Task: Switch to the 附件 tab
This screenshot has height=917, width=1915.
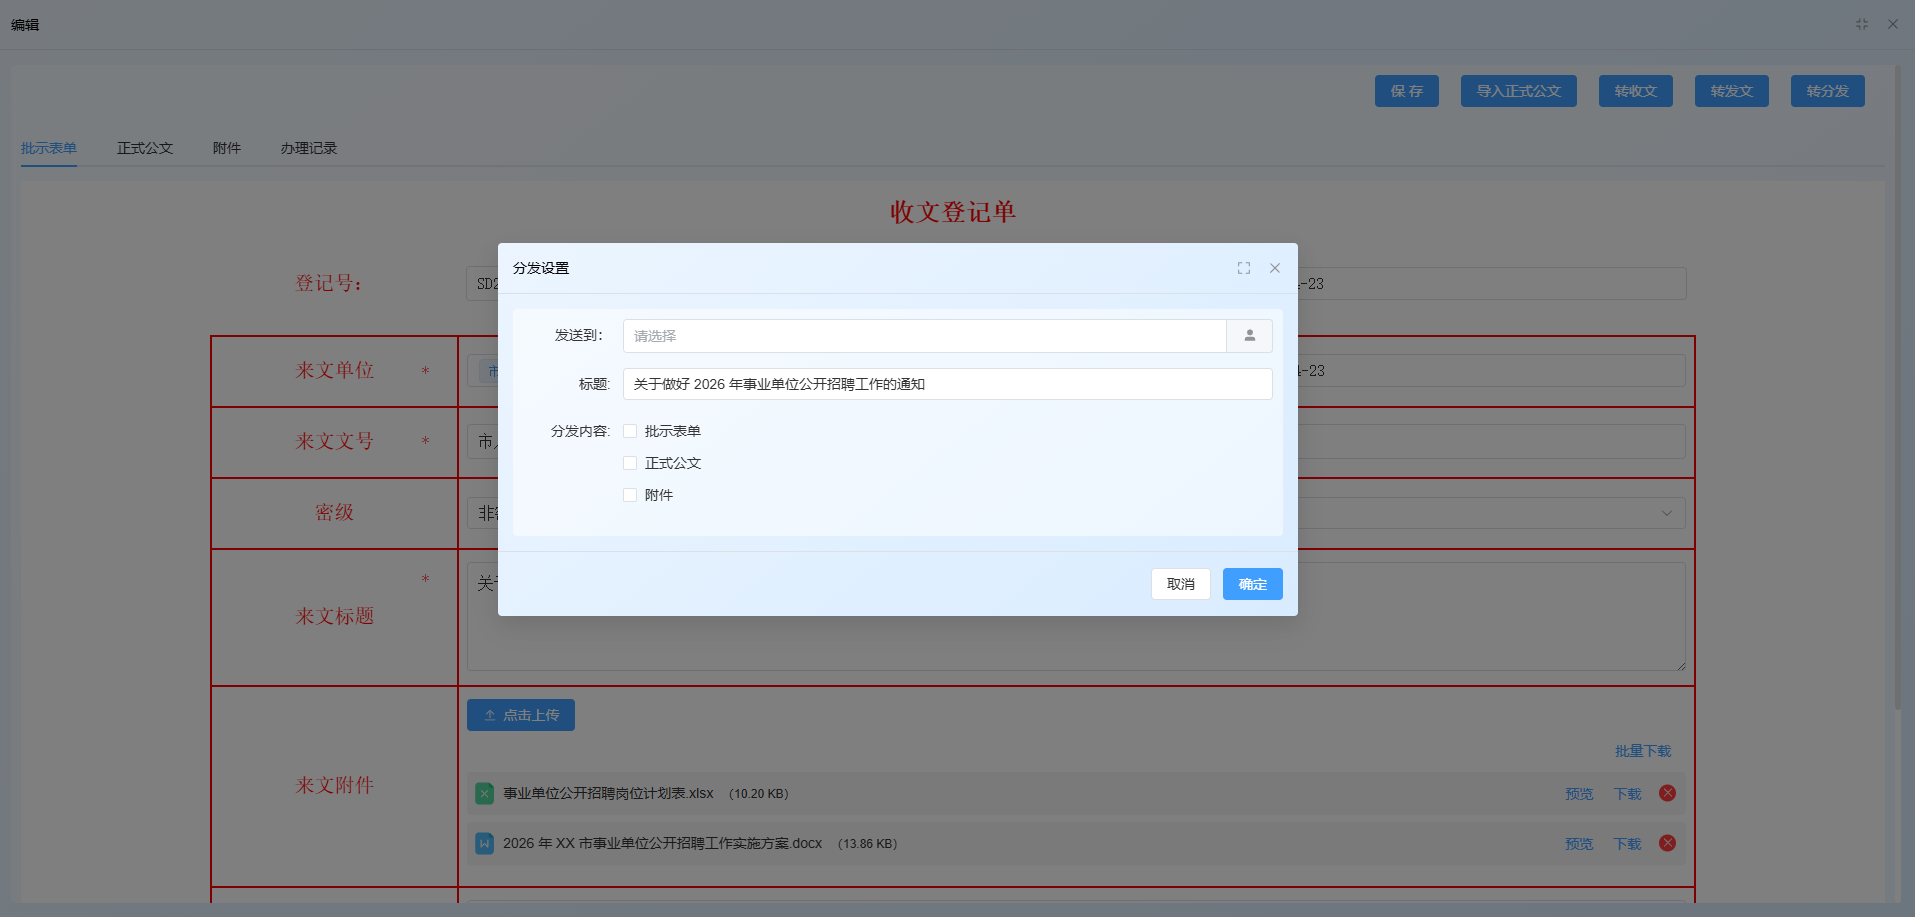Action: tap(227, 148)
